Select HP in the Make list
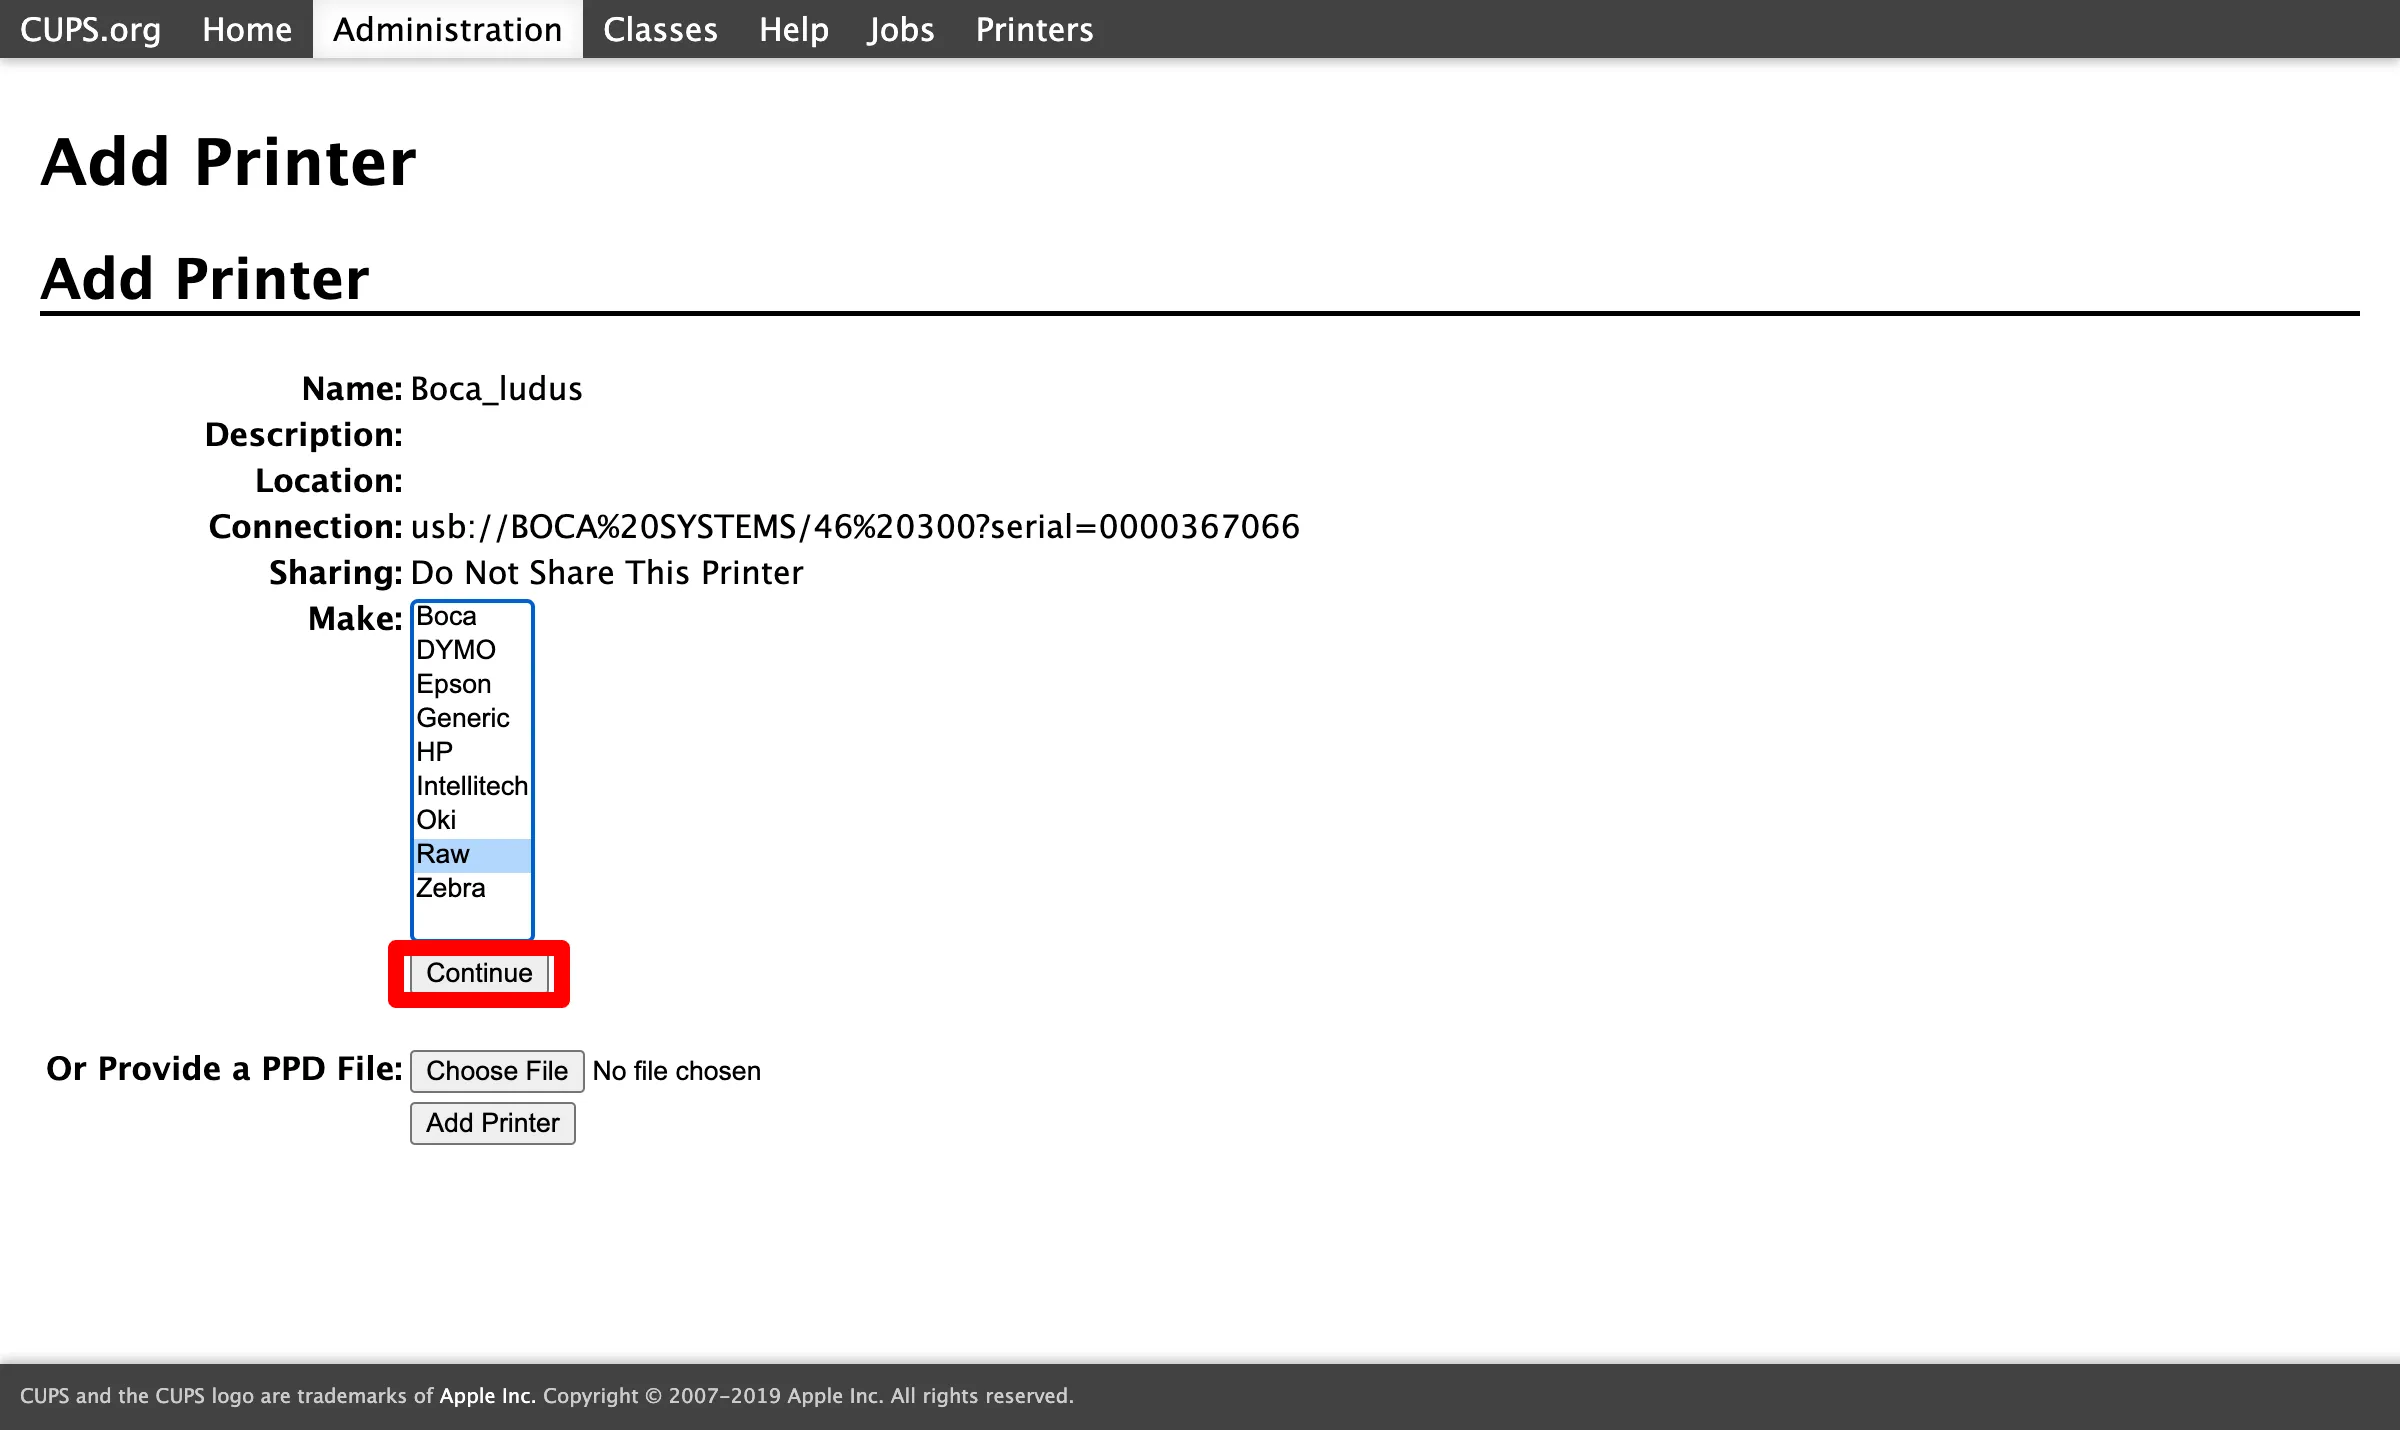The width and height of the screenshot is (2400, 1430). click(472, 752)
